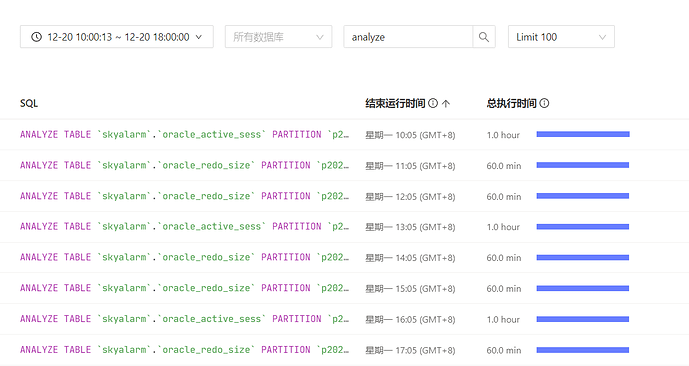
Task: Click info icon next to 总执行时间
Action: click(544, 103)
